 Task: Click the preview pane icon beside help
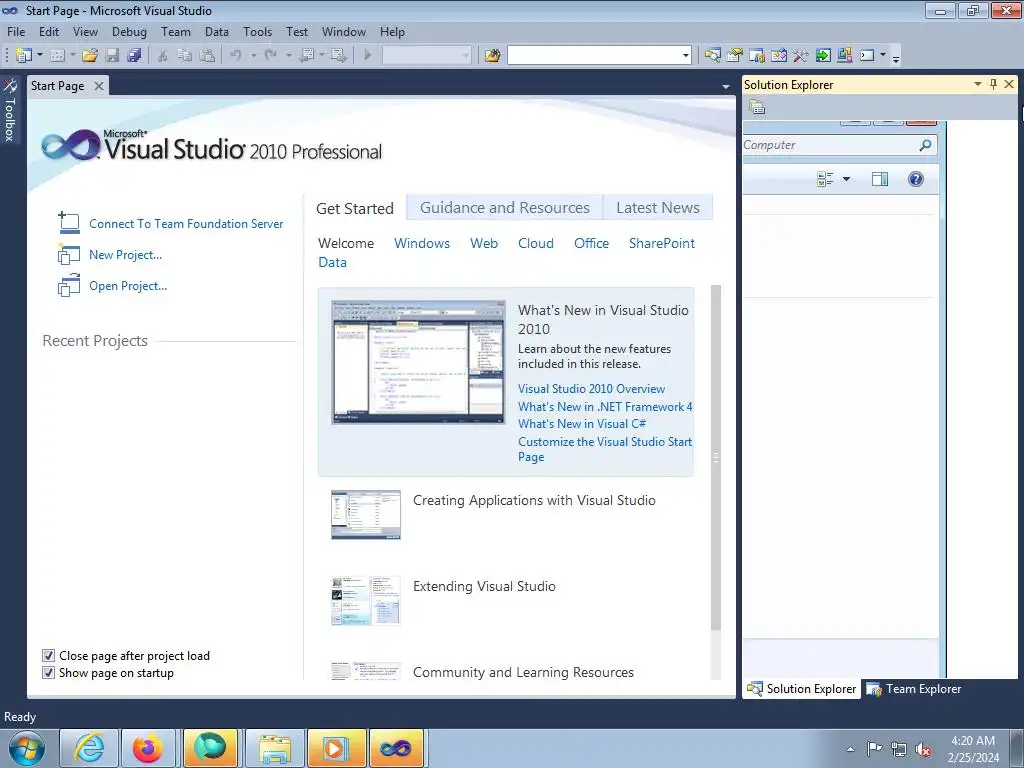880,179
